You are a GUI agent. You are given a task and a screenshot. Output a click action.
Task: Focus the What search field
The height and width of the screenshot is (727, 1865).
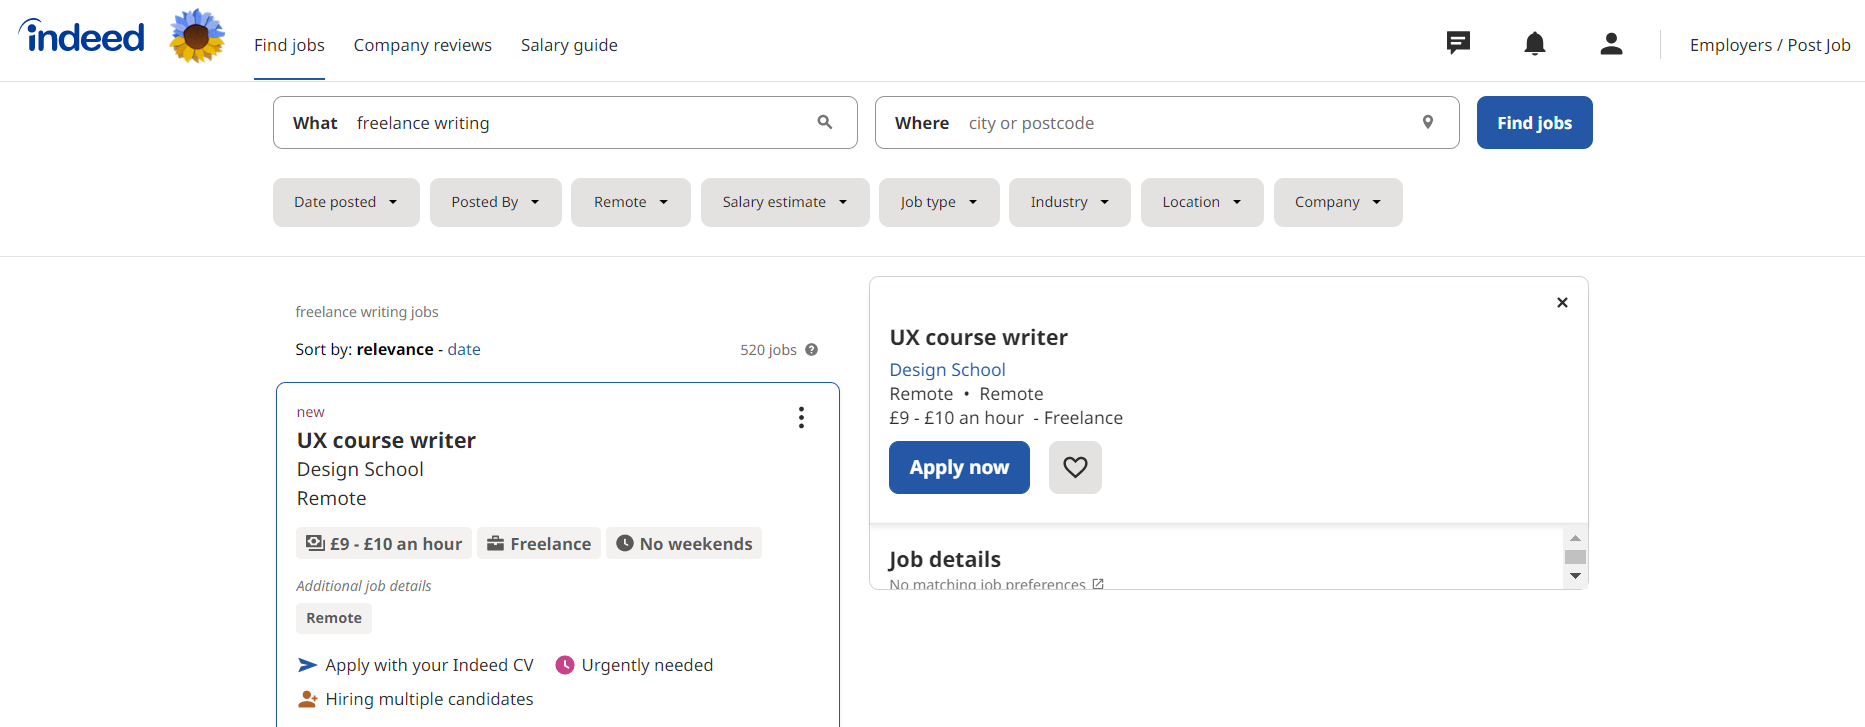tap(565, 122)
